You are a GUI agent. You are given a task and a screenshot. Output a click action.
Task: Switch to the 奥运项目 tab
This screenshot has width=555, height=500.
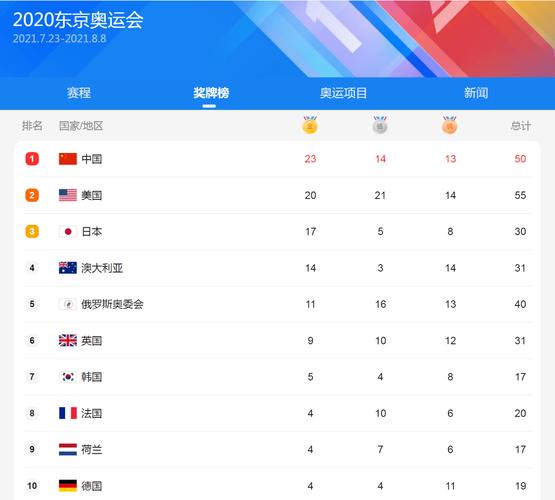343,93
